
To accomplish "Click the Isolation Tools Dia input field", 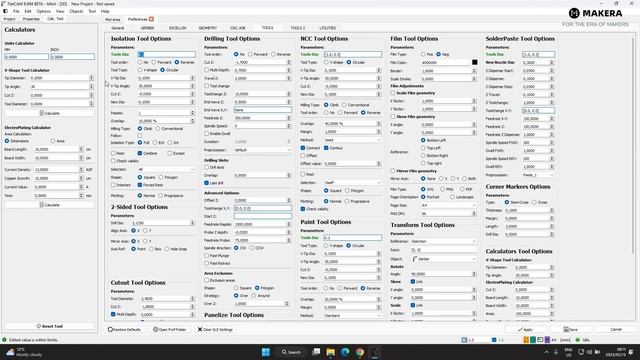I will 166,54.
